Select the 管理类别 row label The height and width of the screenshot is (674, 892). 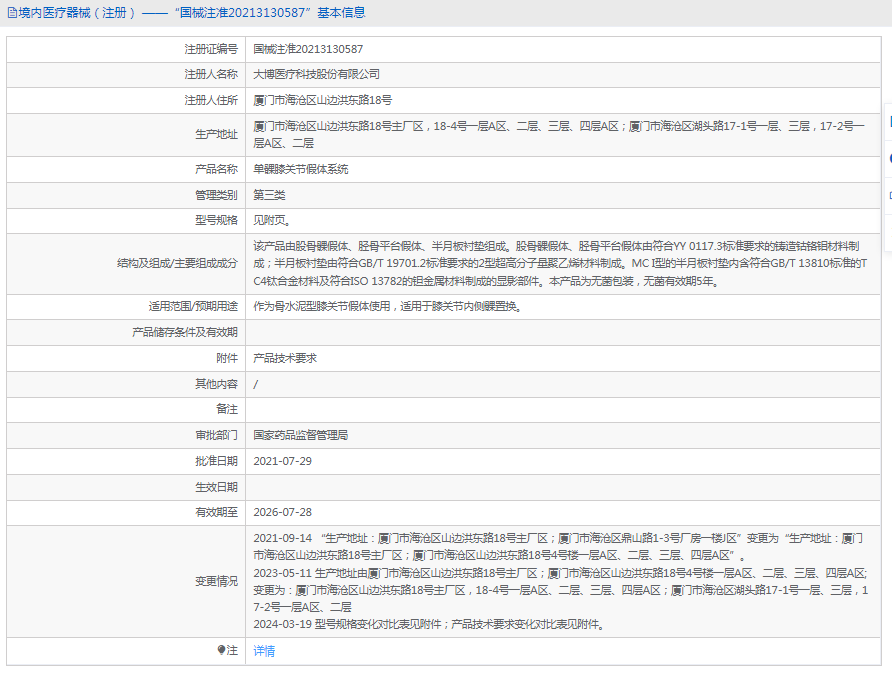[x=216, y=196]
